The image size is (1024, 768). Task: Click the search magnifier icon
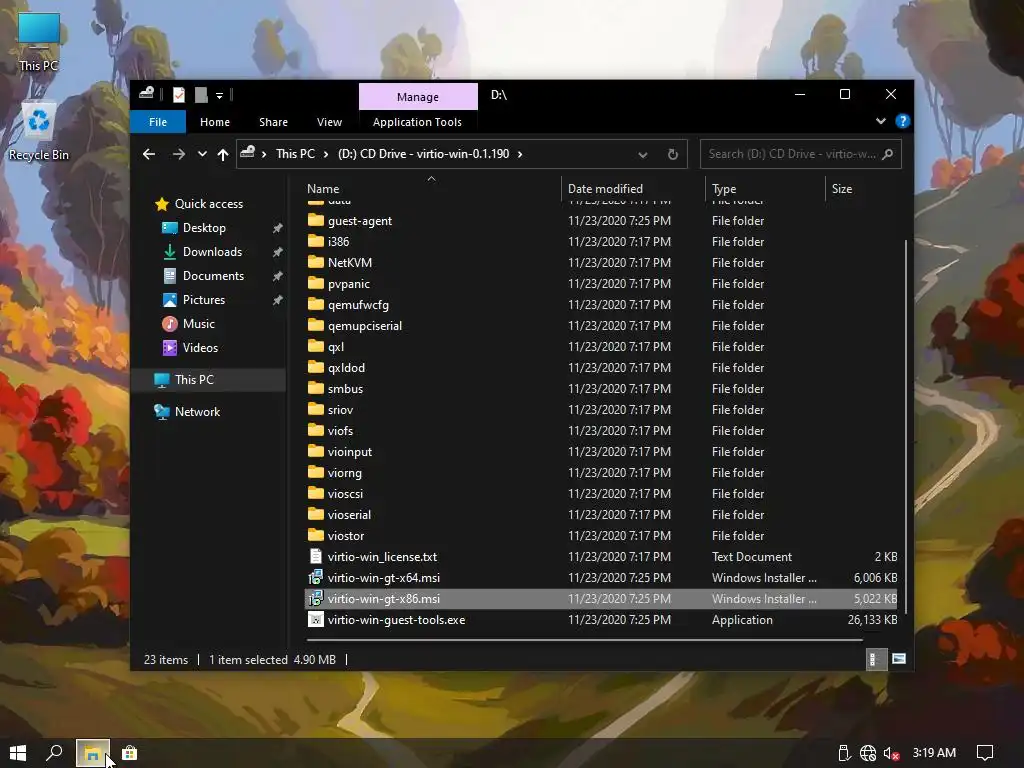[x=887, y=154]
